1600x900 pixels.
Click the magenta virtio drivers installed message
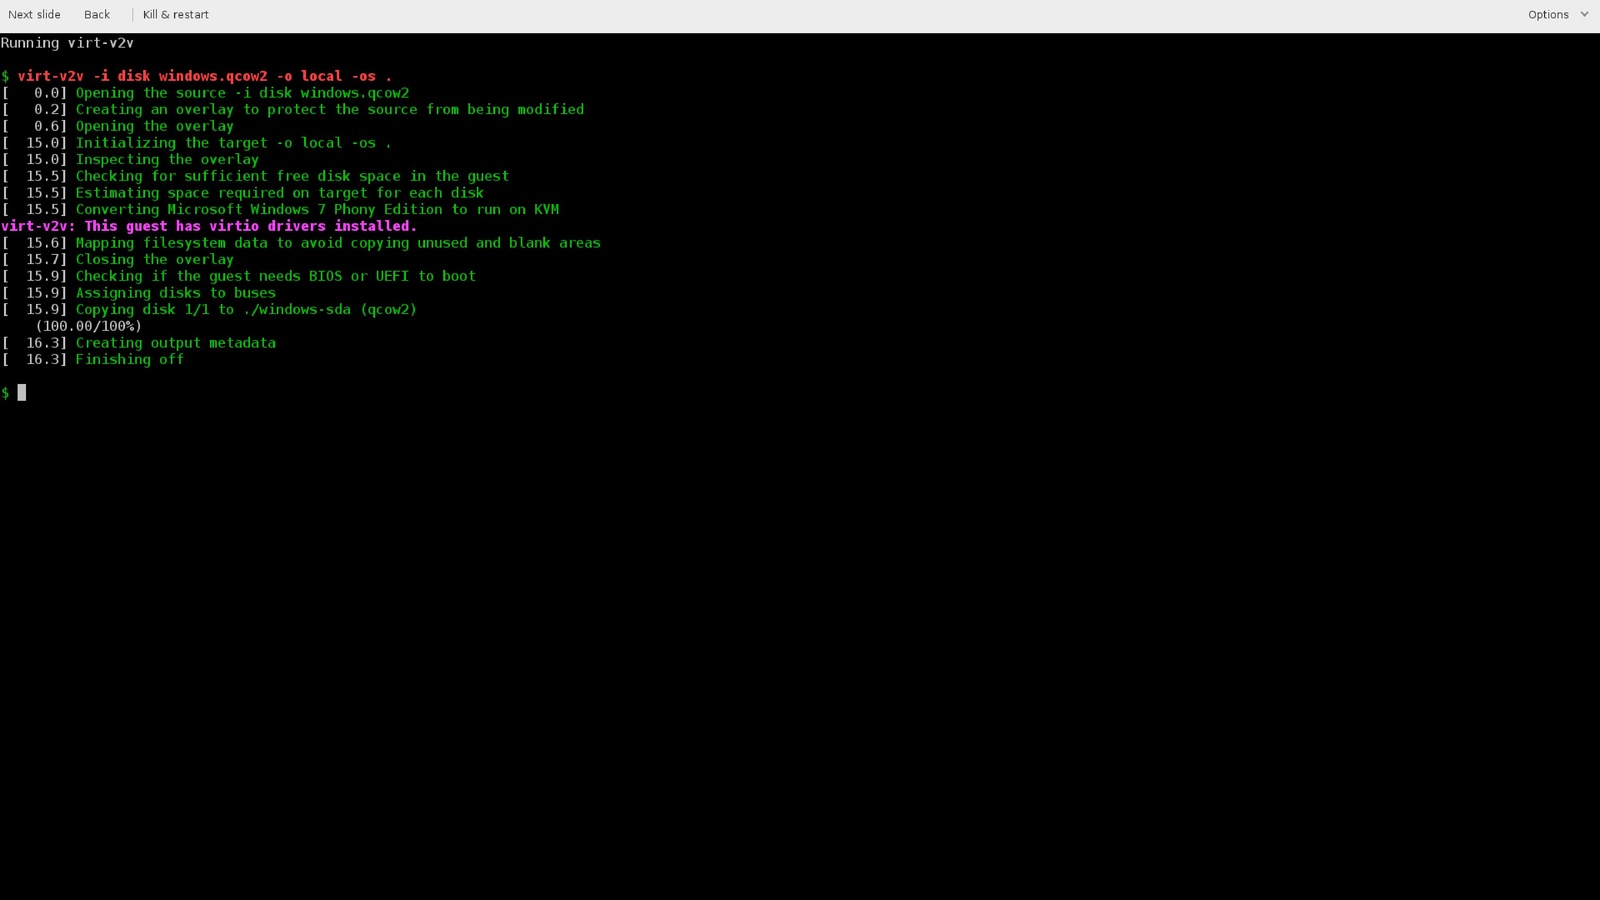pyautogui.click(x=208, y=226)
